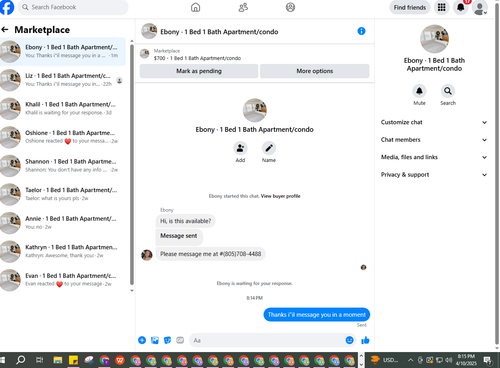
Task: Click the 'Message sent' bubble
Action: pyautogui.click(x=179, y=236)
